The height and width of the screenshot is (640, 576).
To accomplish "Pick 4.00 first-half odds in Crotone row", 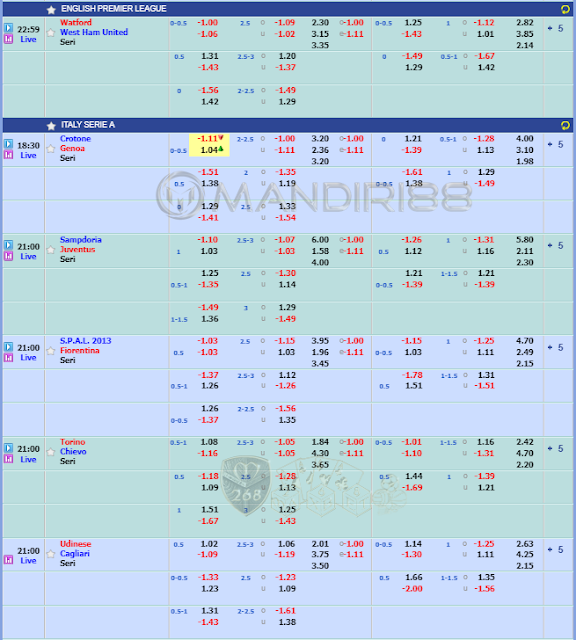I will 525,139.
